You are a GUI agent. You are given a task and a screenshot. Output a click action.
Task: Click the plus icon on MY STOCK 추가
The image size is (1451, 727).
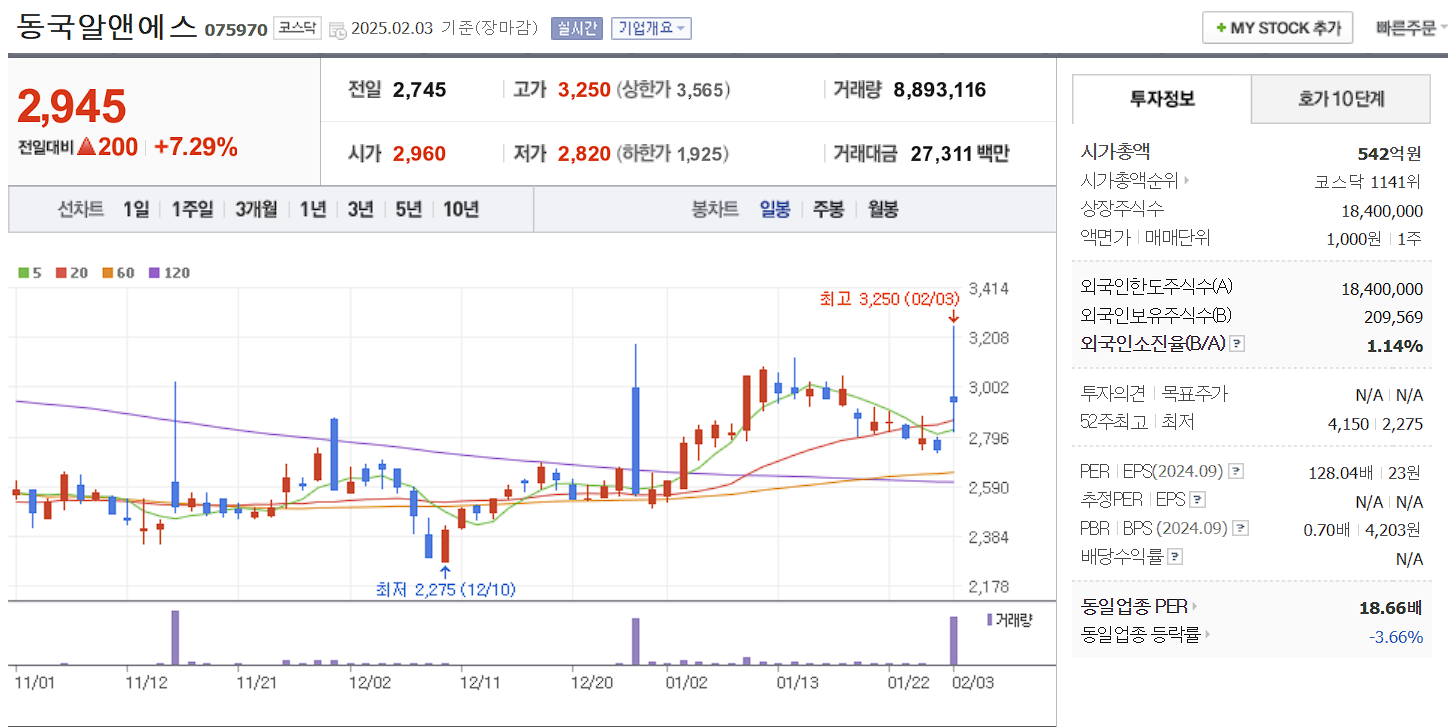(1222, 28)
